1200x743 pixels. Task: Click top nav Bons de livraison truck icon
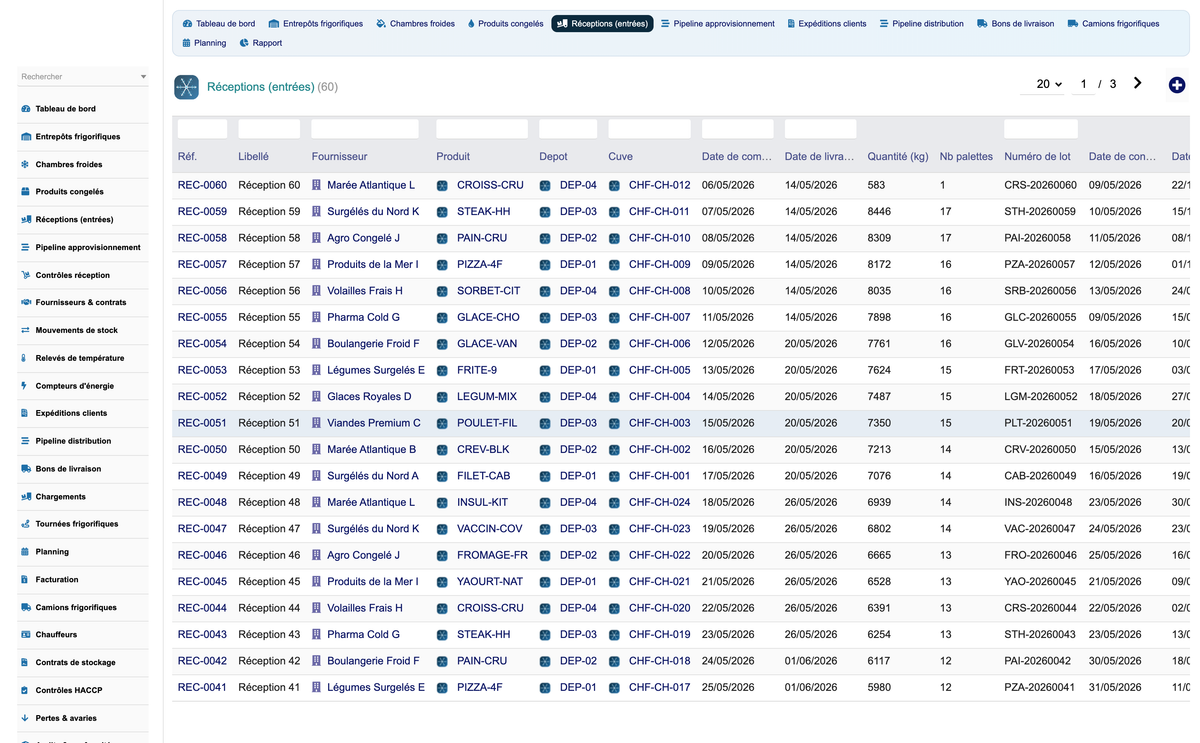point(982,24)
